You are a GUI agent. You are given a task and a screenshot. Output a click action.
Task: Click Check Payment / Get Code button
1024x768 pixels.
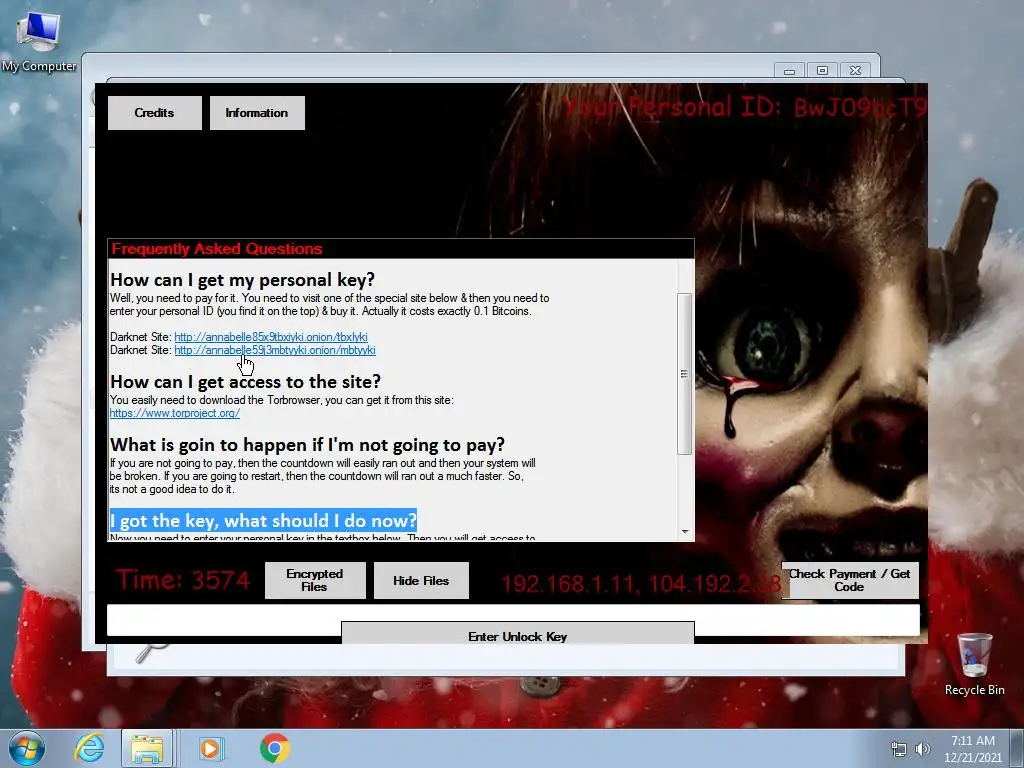coord(850,580)
